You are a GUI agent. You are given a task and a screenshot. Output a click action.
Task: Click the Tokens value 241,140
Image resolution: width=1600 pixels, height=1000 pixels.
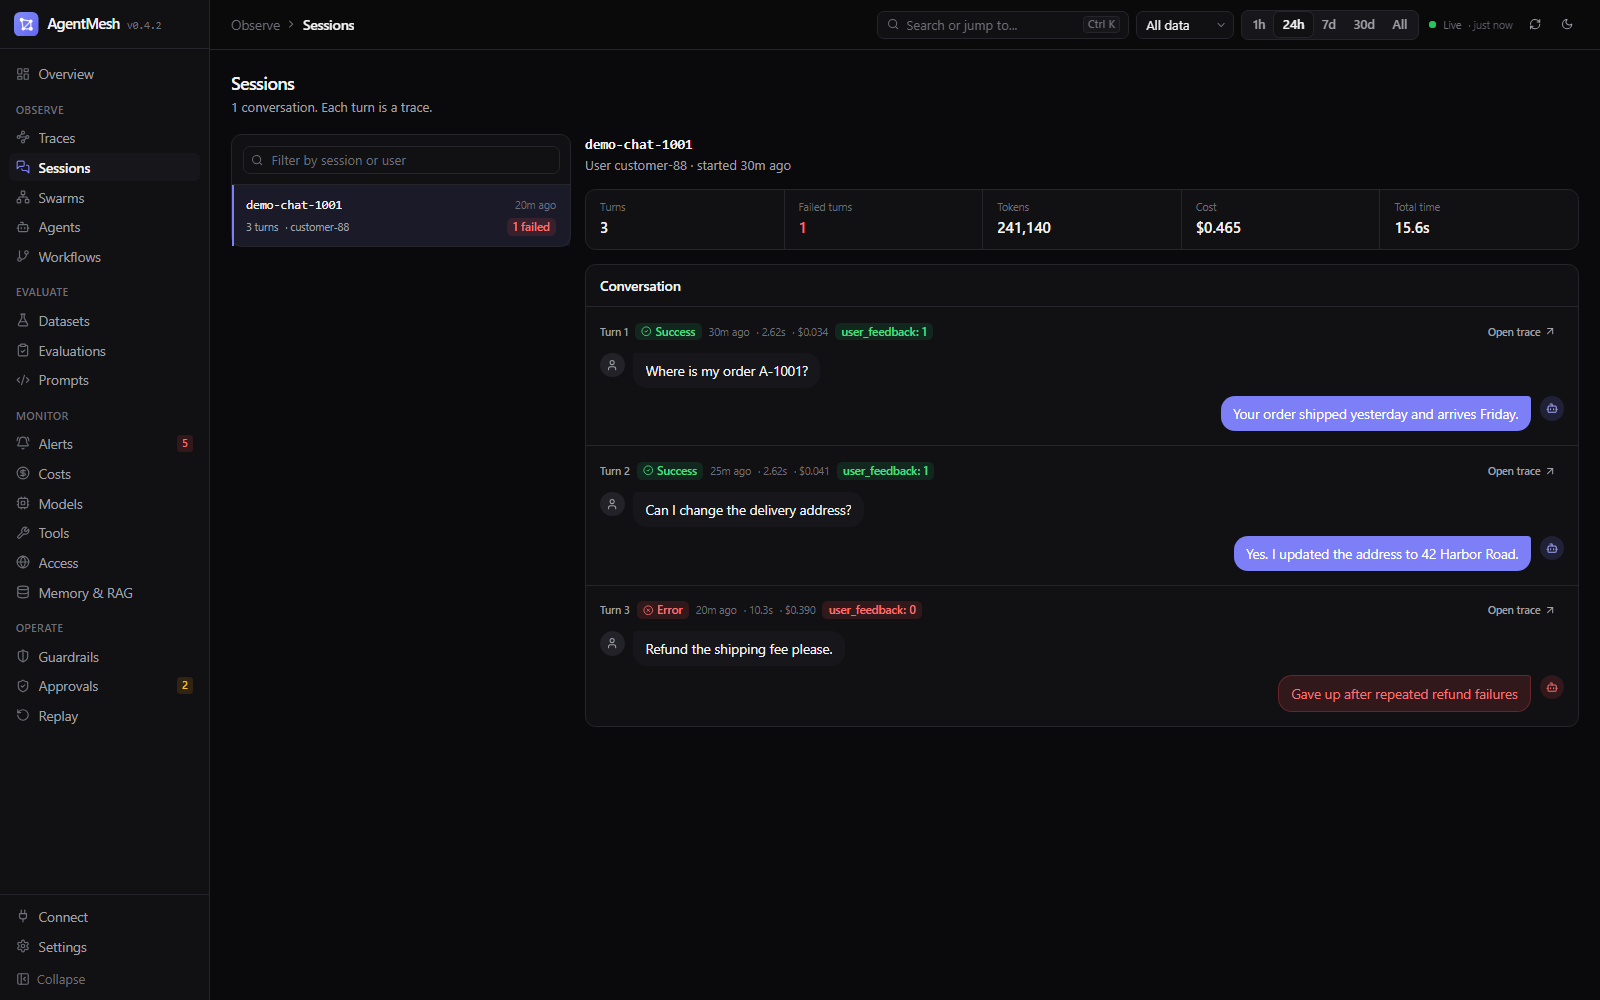[x=1024, y=228]
